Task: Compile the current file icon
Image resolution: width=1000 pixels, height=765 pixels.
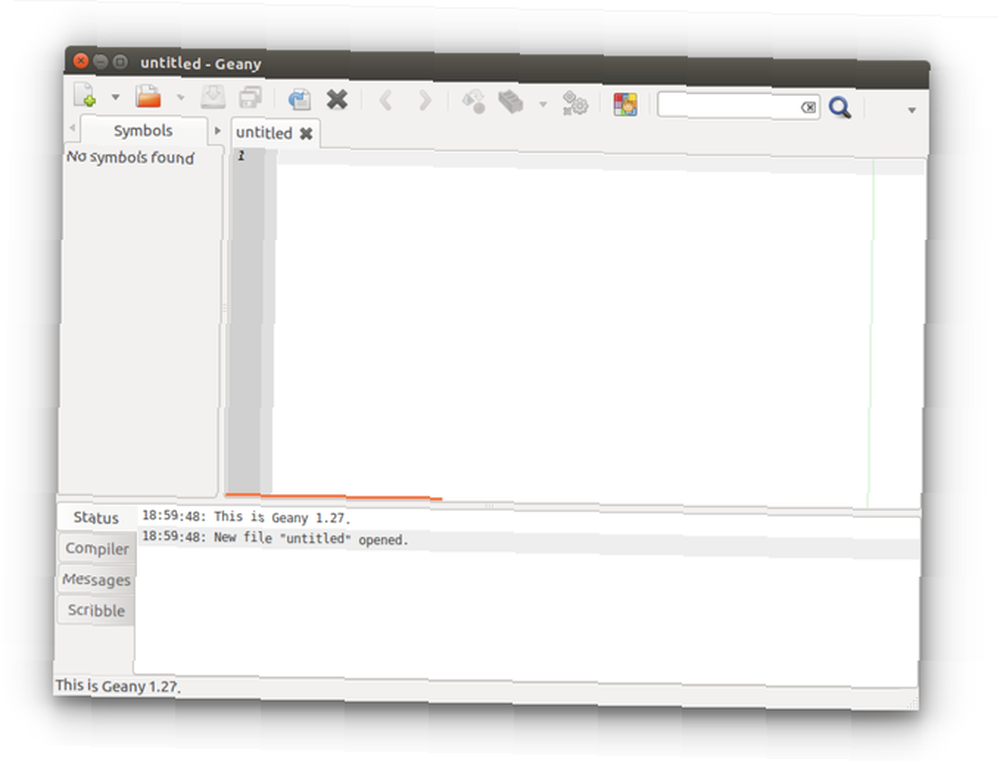Action: (474, 101)
